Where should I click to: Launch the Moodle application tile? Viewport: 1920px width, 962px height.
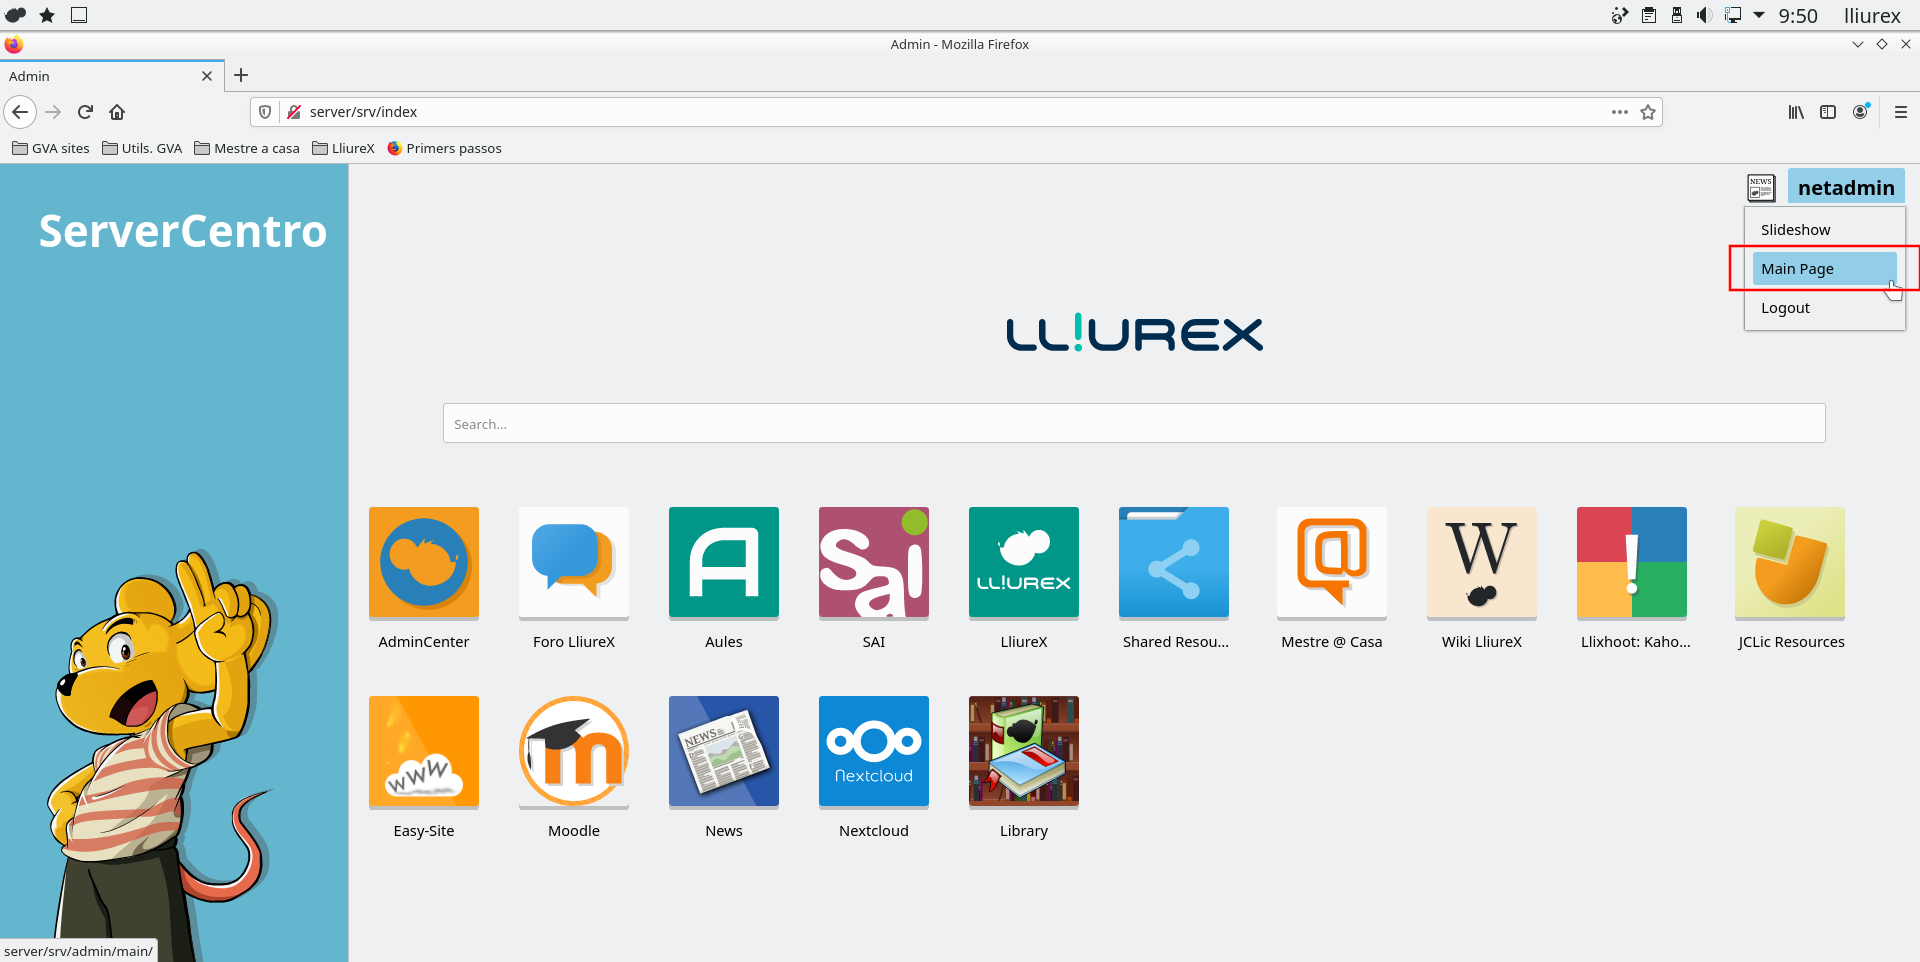tap(573, 751)
